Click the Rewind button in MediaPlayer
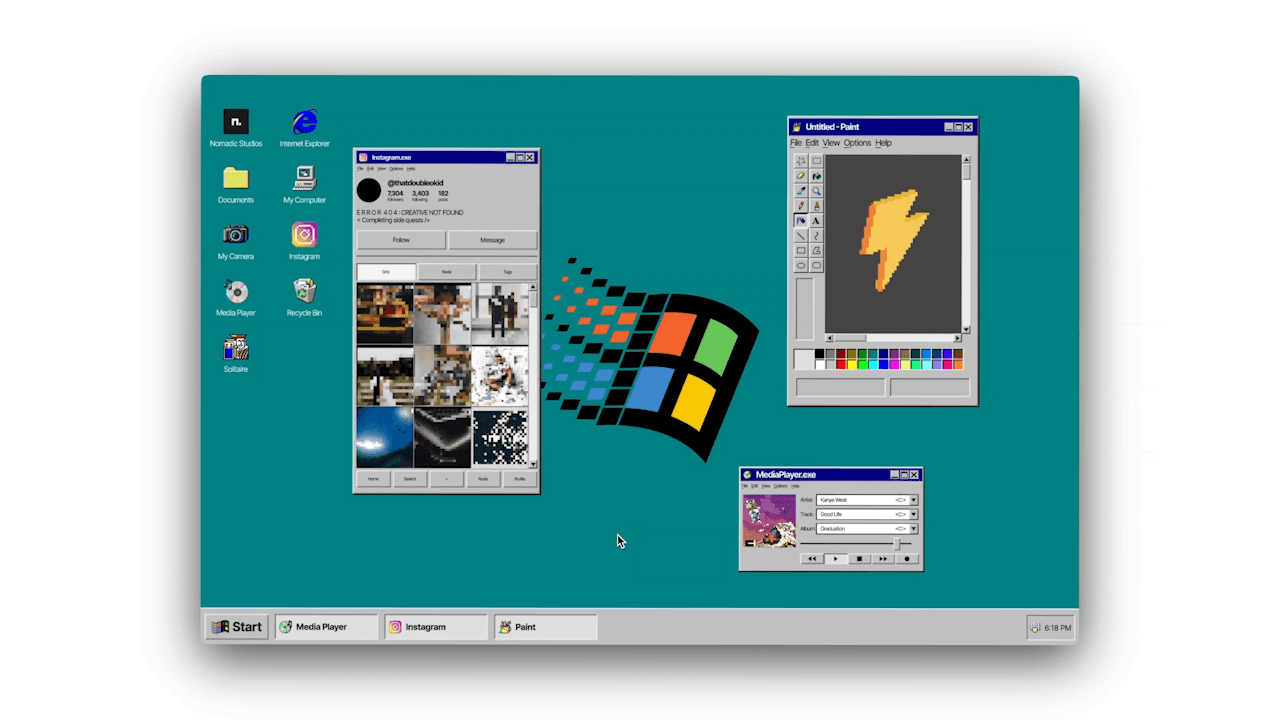The image size is (1280, 720). (x=812, y=559)
